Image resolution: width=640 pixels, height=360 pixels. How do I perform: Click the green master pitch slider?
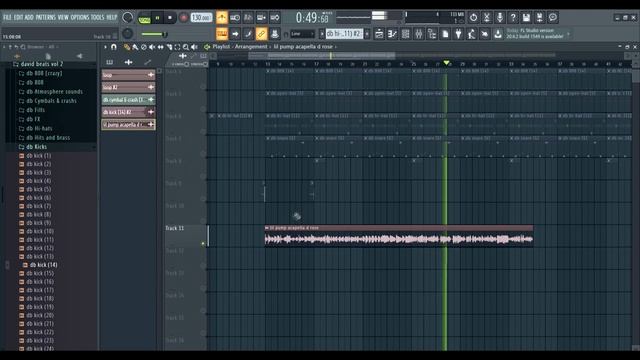point(154,34)
